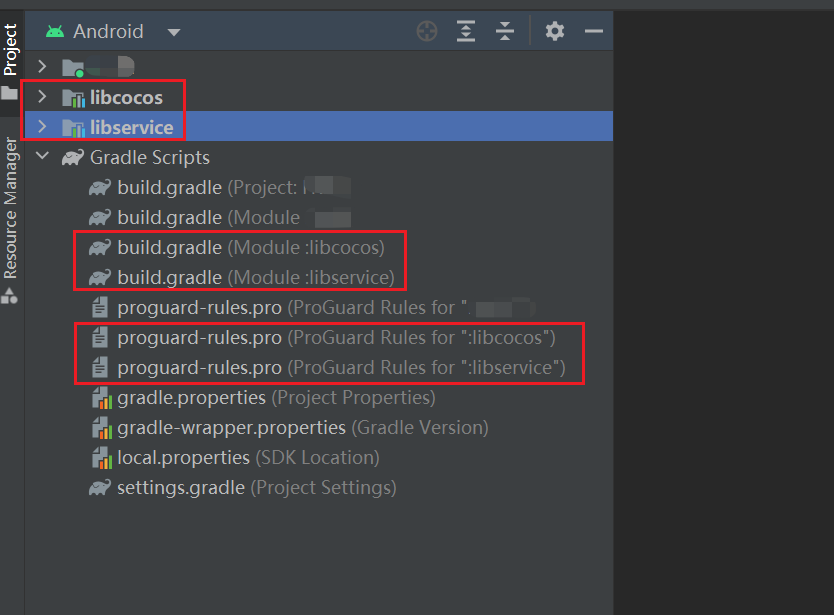This screenshot has width=834, height=615.
Task: Open the Resource Manager side tab
Action: pyautogui.click(x=10, y=208)
